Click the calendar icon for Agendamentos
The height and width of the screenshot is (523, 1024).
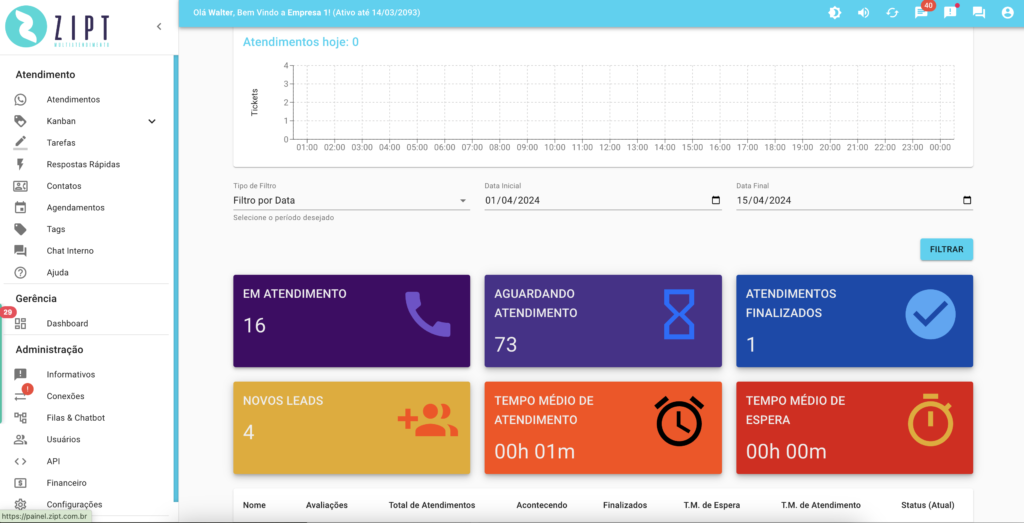pos(20,208)
